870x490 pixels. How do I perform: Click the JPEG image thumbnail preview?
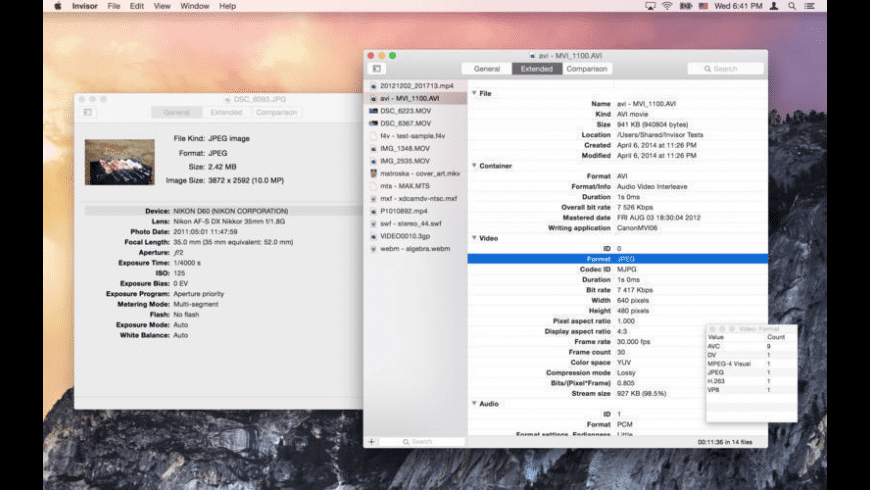point(120,161)
